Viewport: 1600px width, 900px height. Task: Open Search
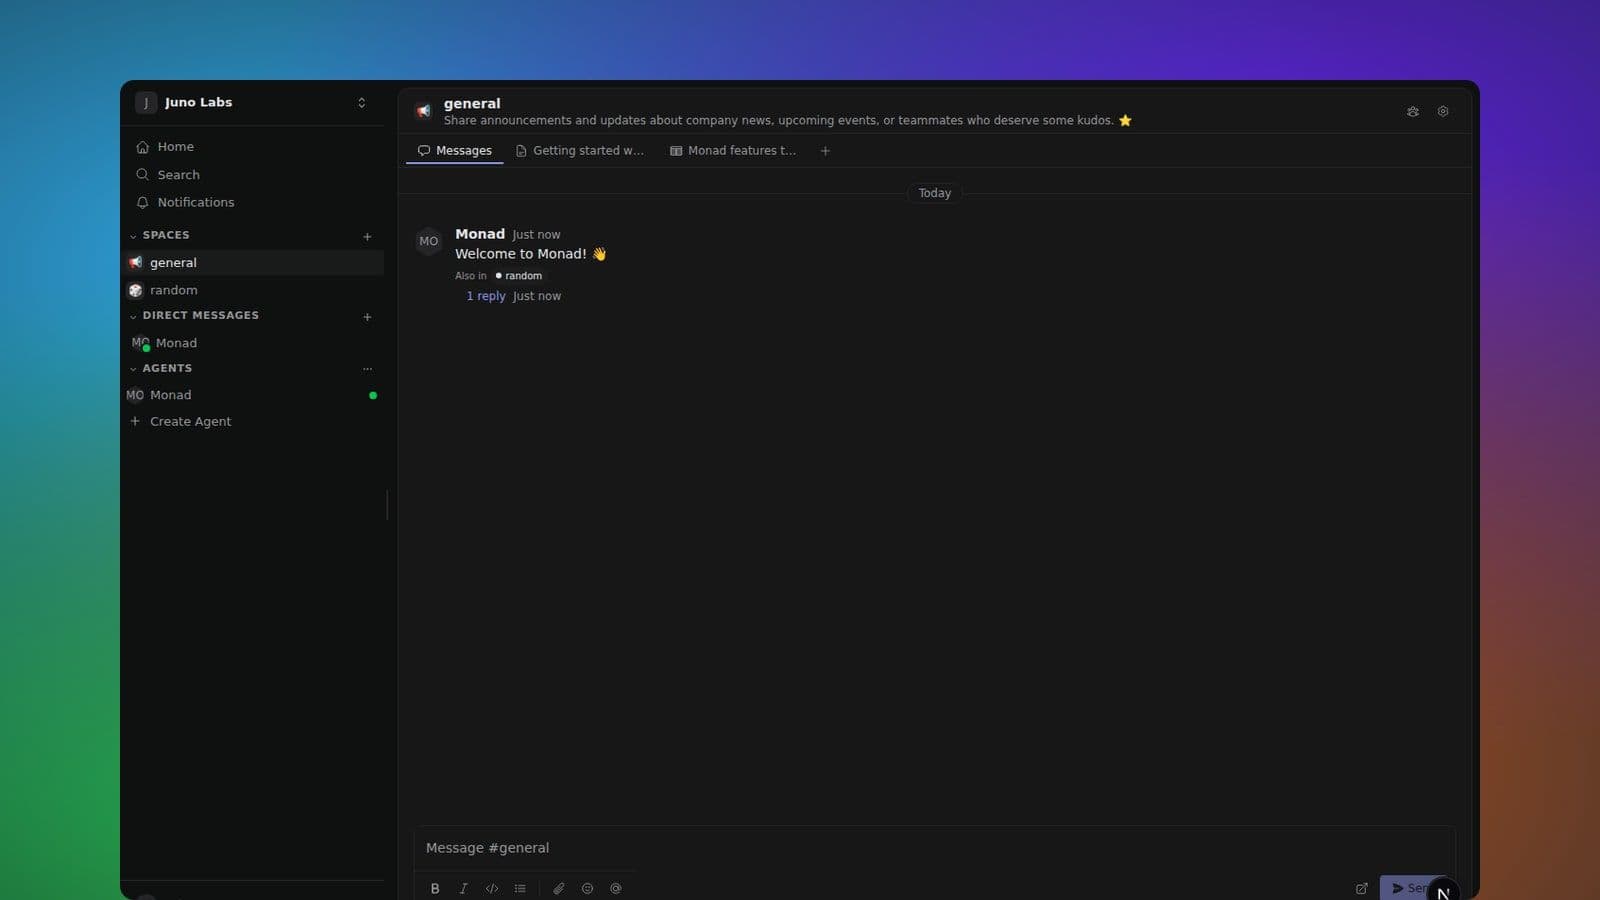click(x=254, y=175)
